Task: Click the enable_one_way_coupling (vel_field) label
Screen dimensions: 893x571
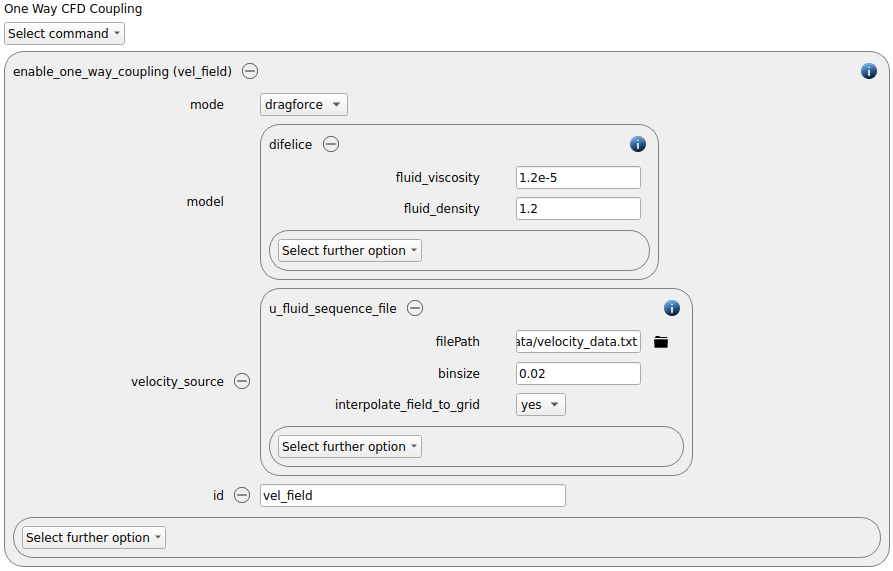Action: [122, 71]
